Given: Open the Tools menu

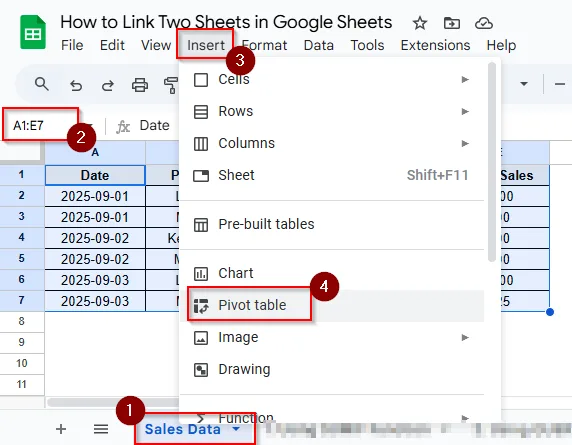Looking at the screenshot, I should tap(367, 45).
